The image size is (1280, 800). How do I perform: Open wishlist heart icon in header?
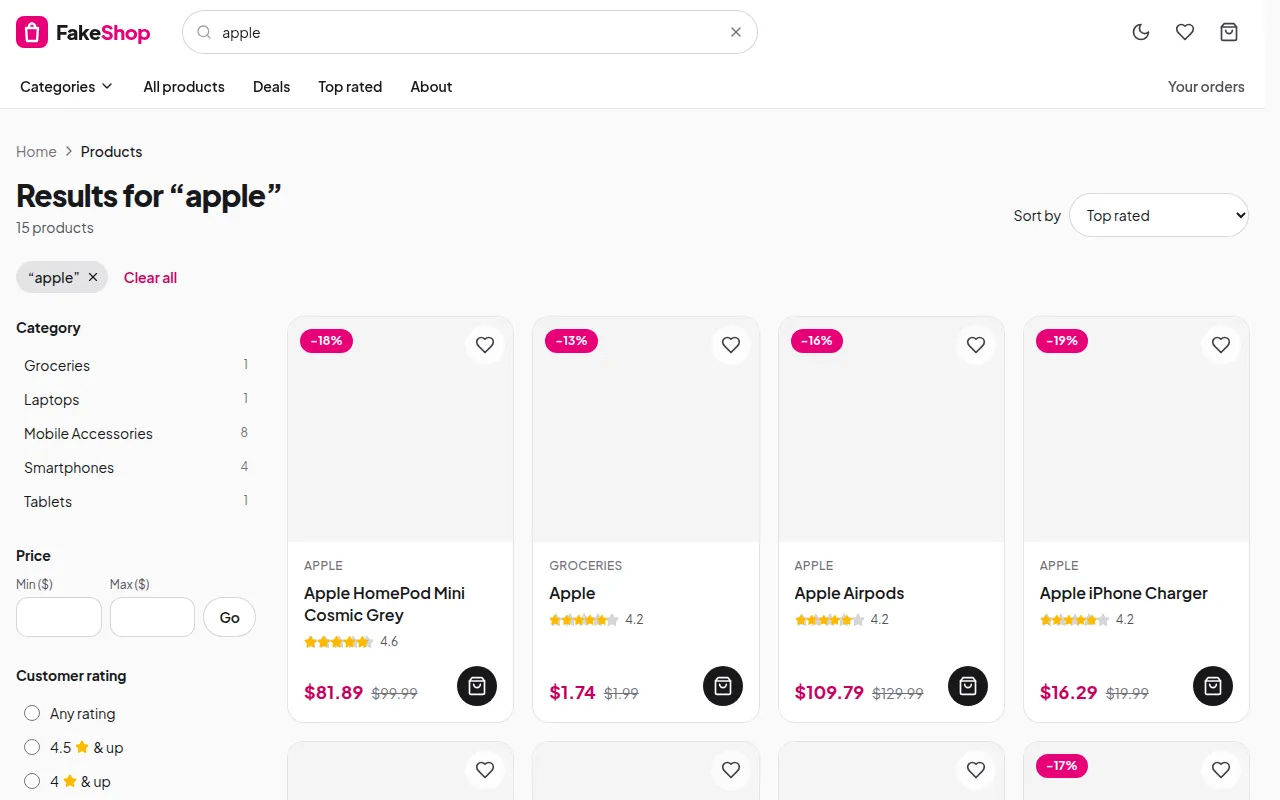pos(1185,32)
